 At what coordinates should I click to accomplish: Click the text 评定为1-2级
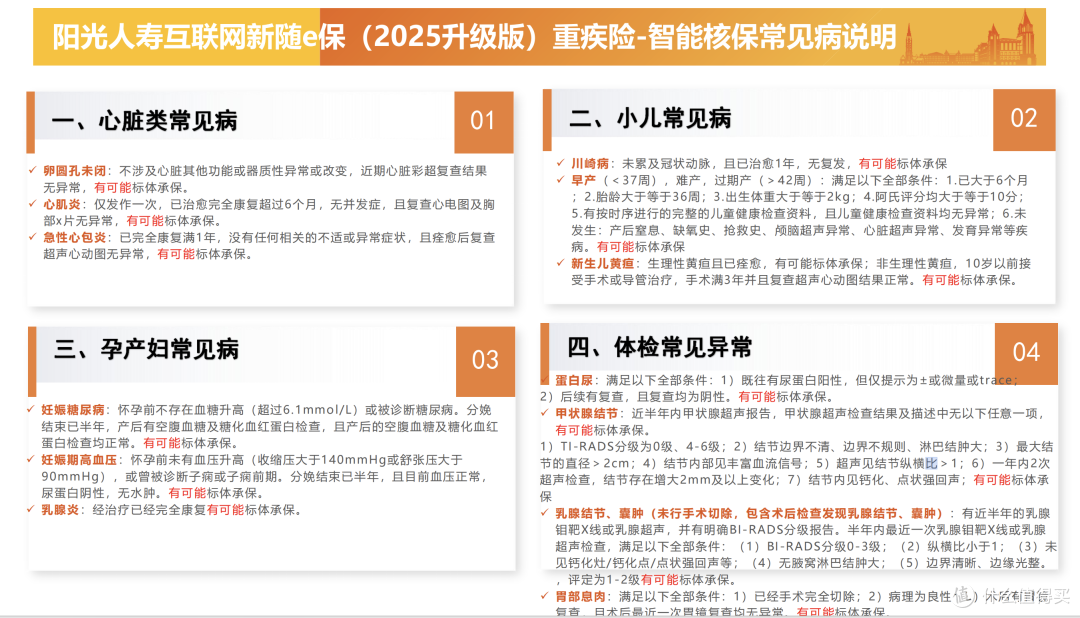604,580
